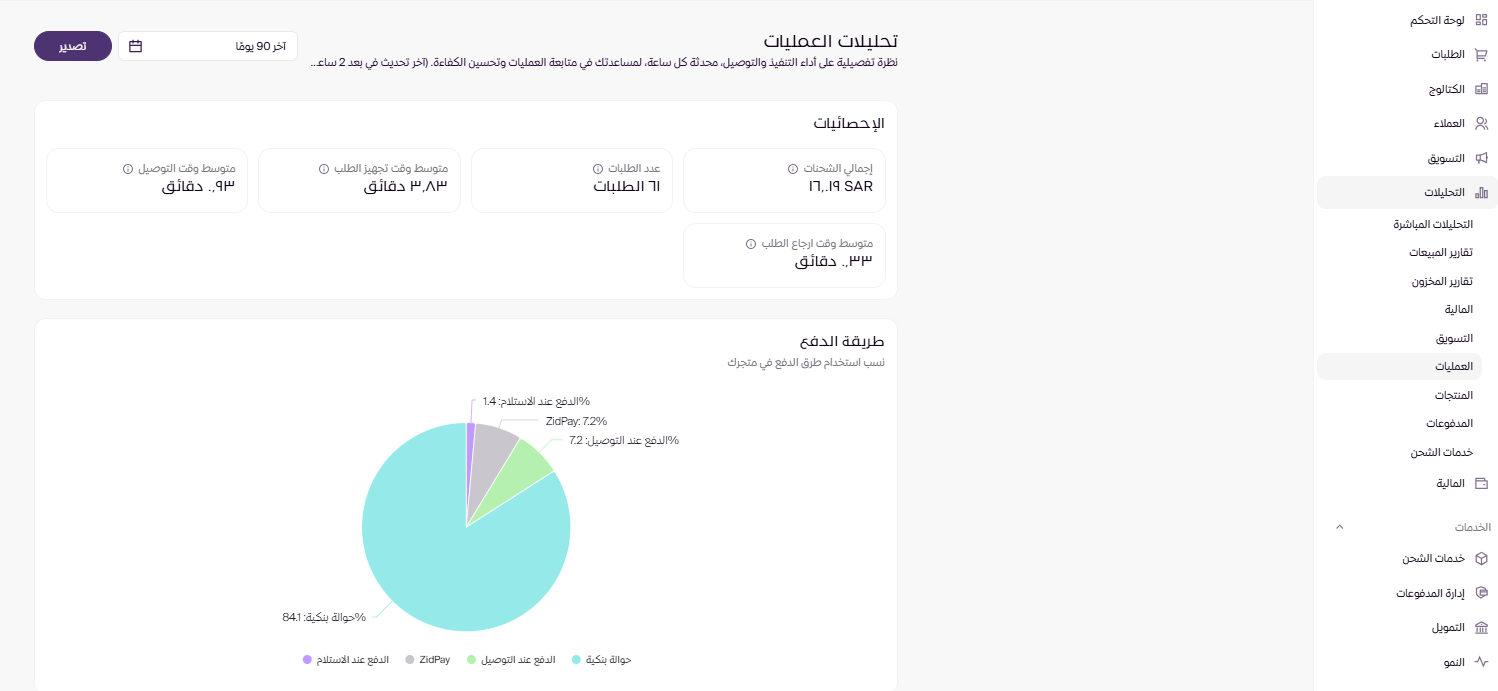Click the متوسط وقت التوصيل stat card

(x=147, y=180)
